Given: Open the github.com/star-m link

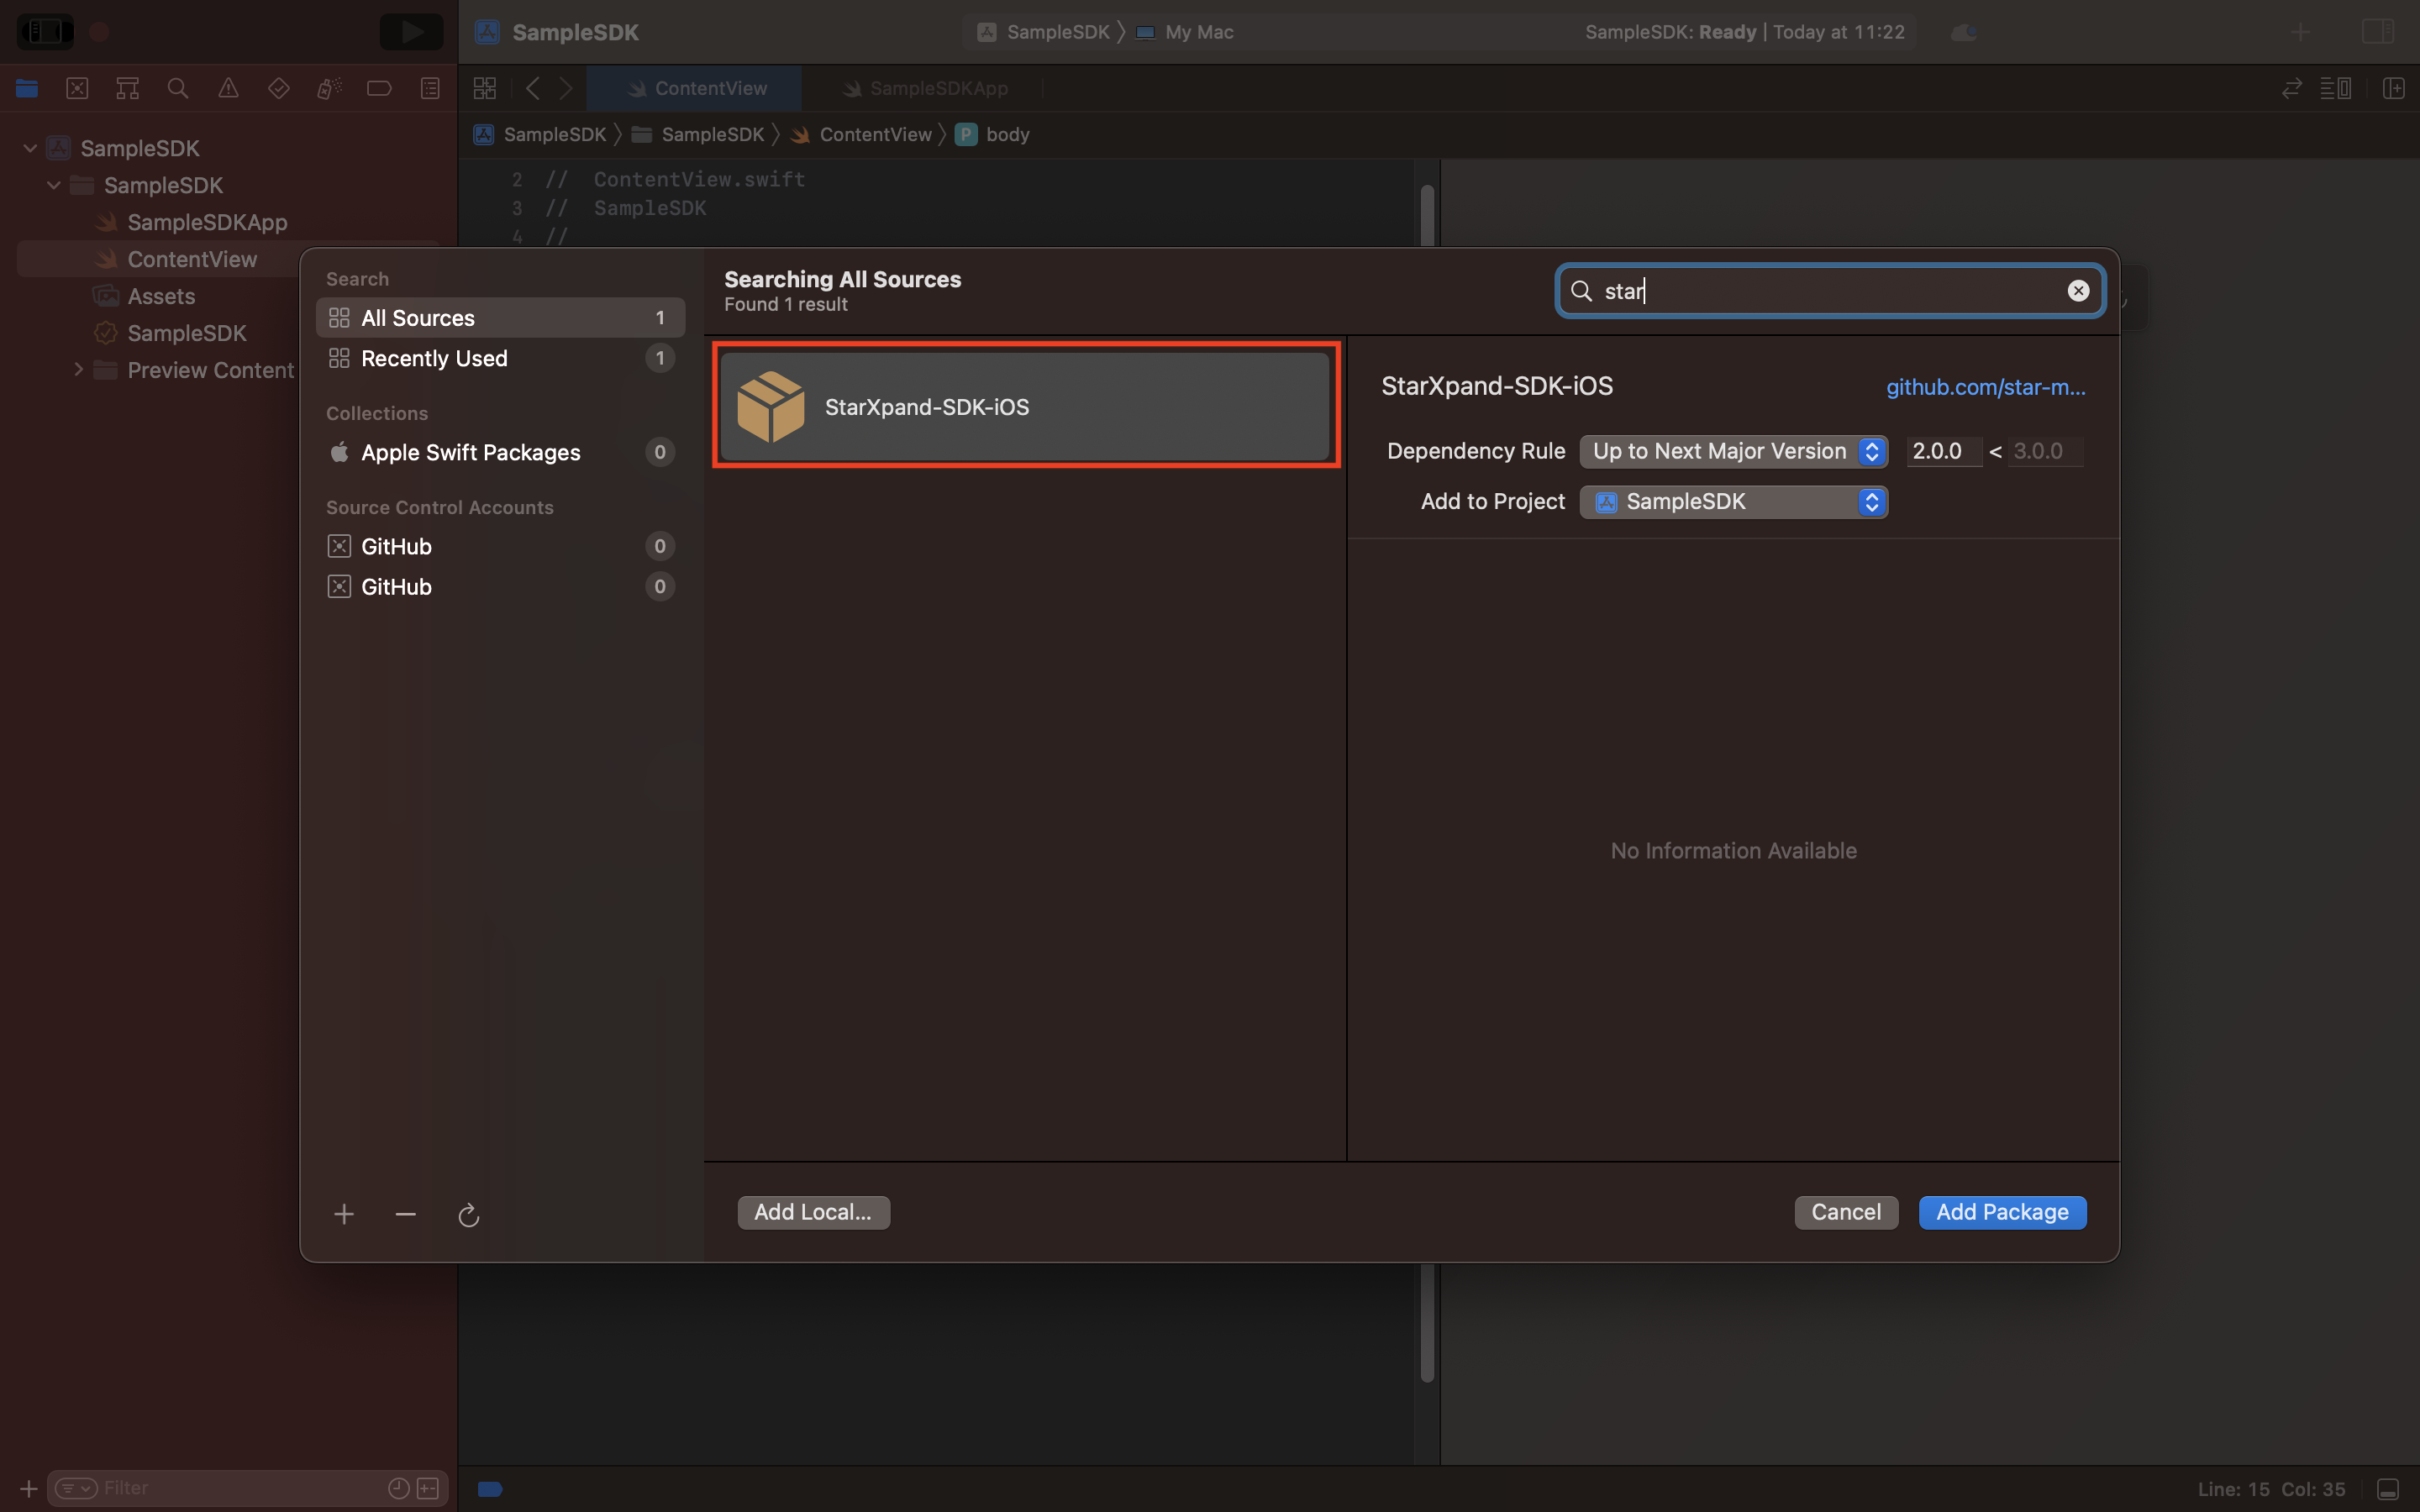Looking at the screenshot, I should click(1985, 387).
